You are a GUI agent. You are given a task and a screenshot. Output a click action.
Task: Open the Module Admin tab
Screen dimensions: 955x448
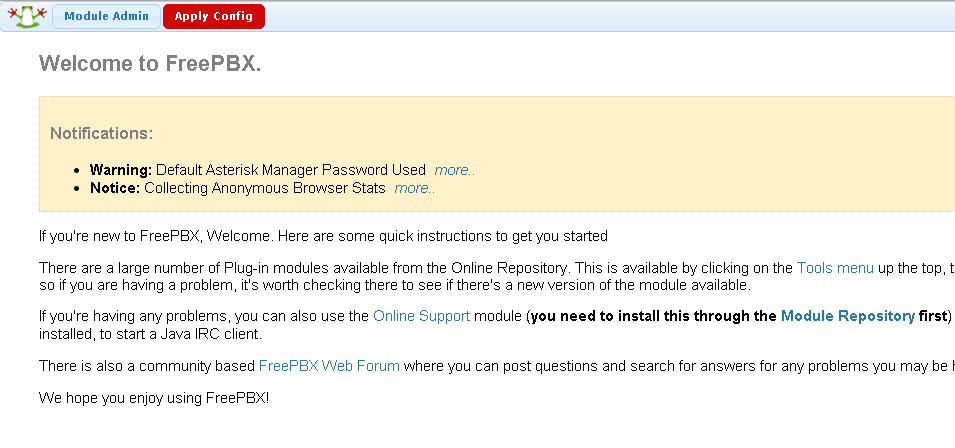point(107,16)
